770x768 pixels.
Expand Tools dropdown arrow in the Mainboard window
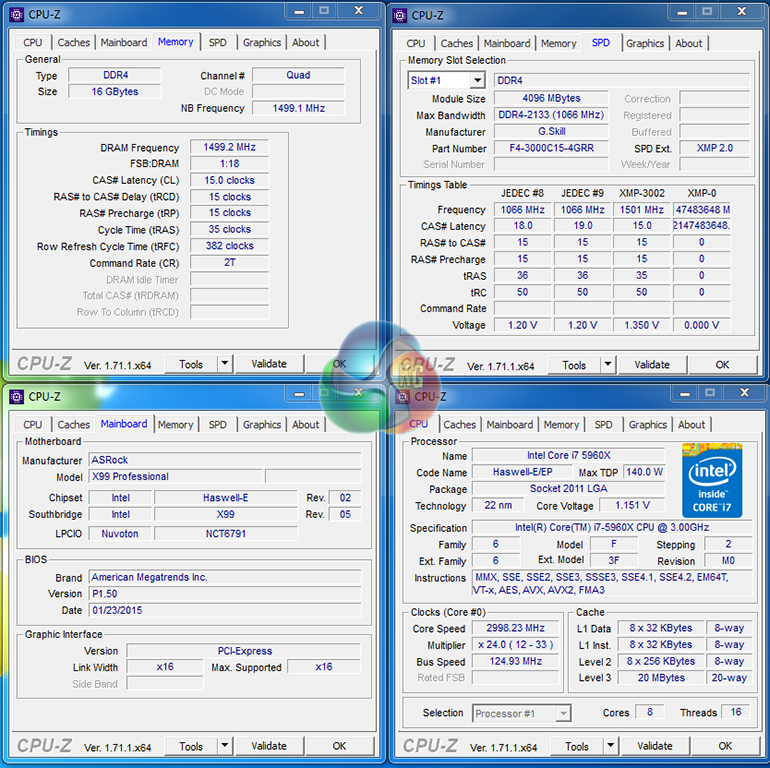(x=224, y=746)
